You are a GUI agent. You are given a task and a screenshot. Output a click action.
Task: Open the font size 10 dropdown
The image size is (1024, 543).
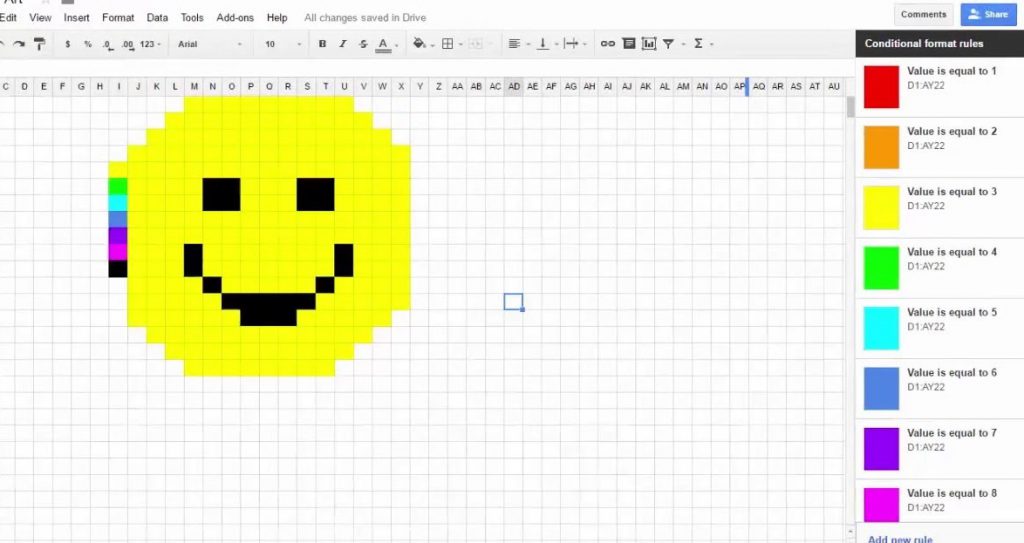click(283, 44)
